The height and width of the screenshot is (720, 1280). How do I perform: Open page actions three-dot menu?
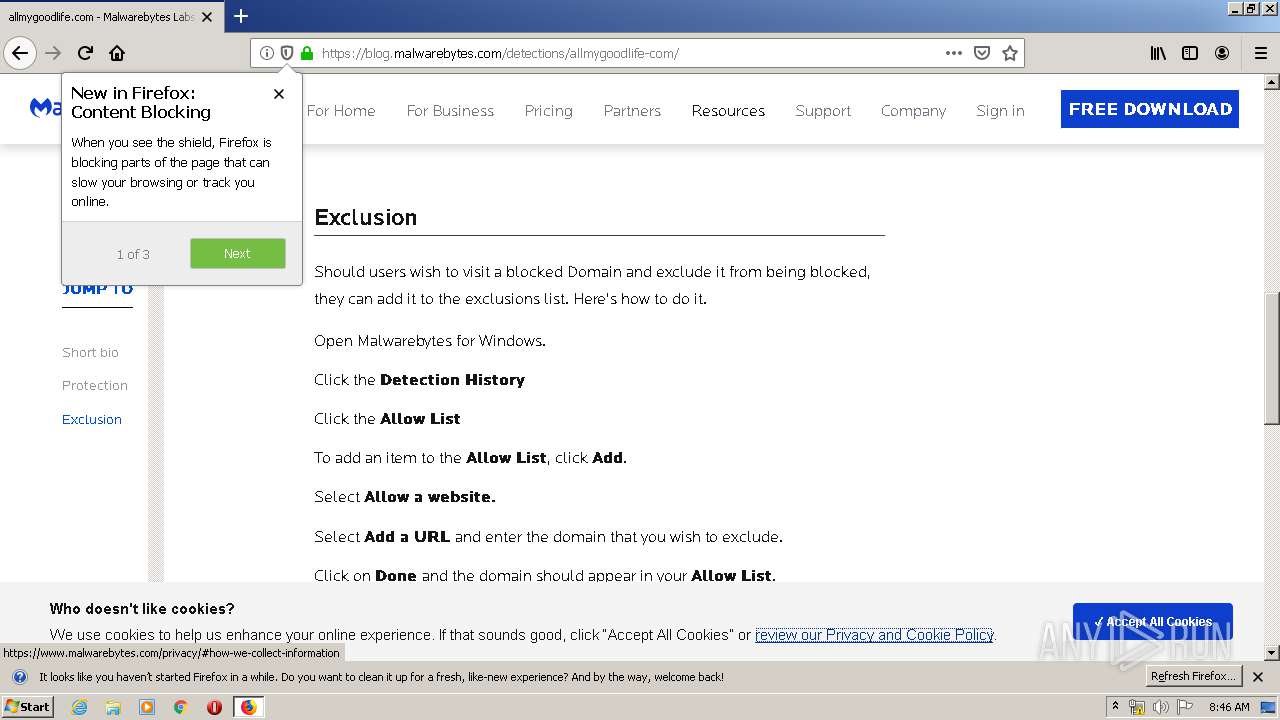coord(954,53)
